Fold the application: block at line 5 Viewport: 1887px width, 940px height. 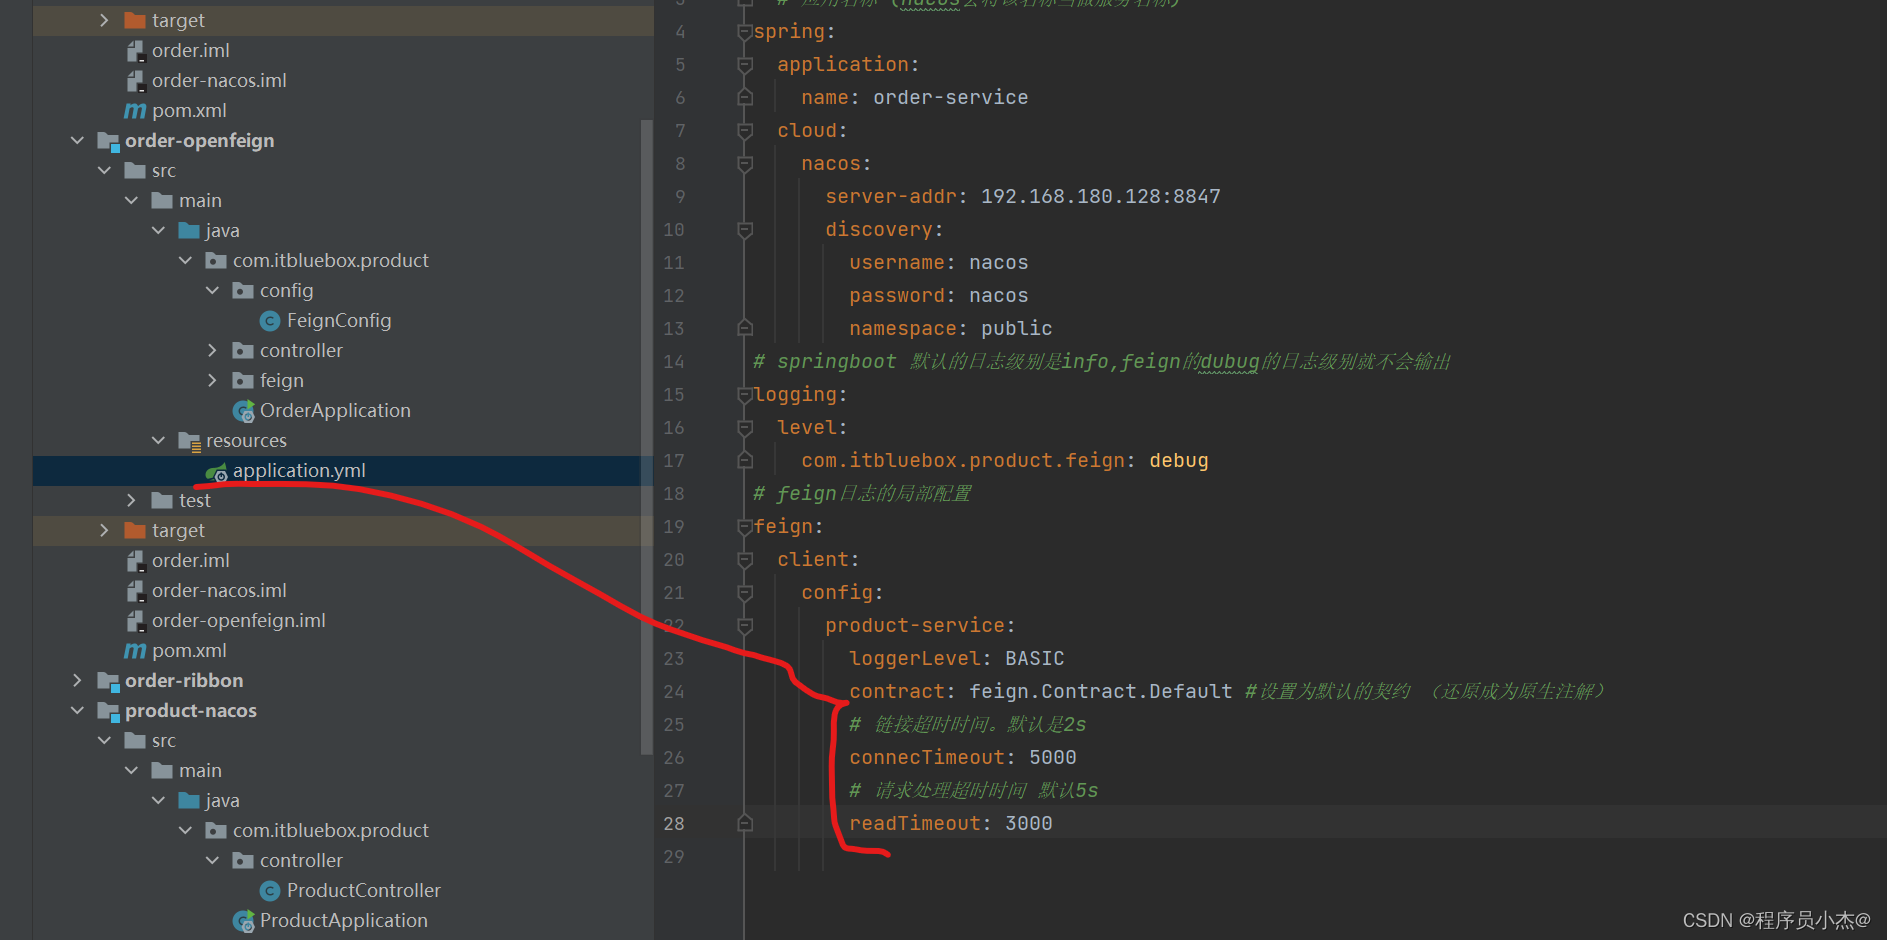pos(745,65)
